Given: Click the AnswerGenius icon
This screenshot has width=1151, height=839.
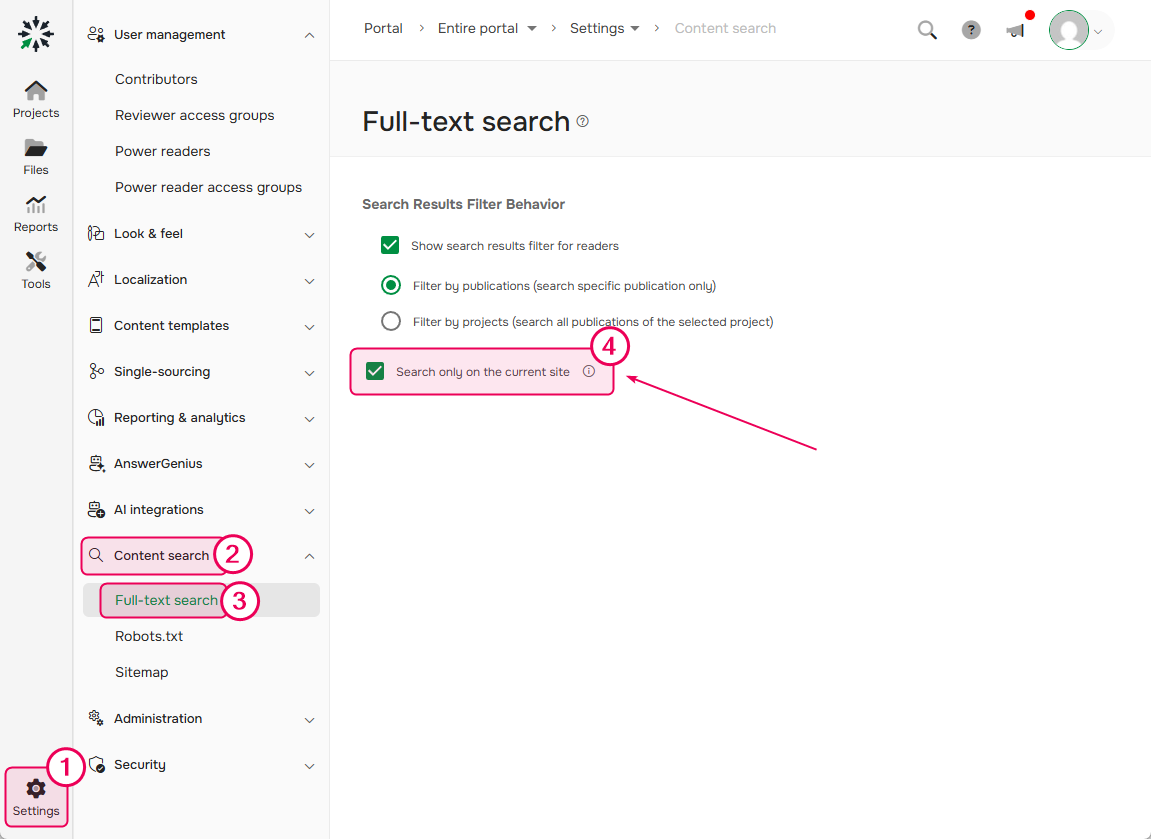Looking at the screenshot, I should (x=95, y=463).
